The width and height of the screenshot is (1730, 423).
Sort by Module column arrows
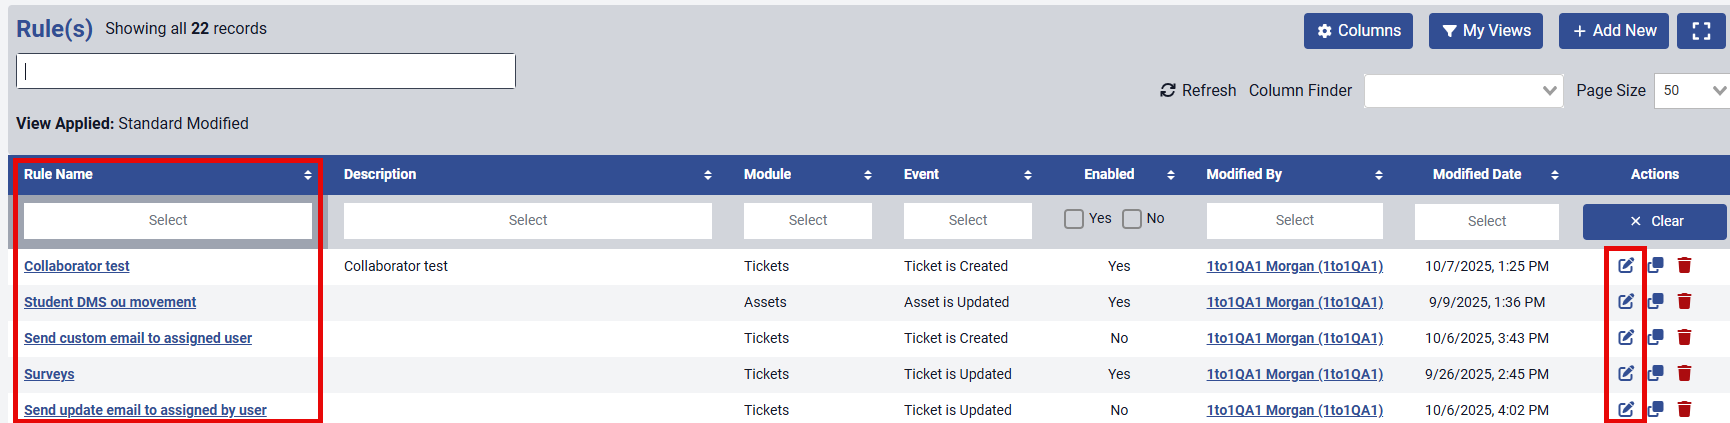[x=868, y=175]
